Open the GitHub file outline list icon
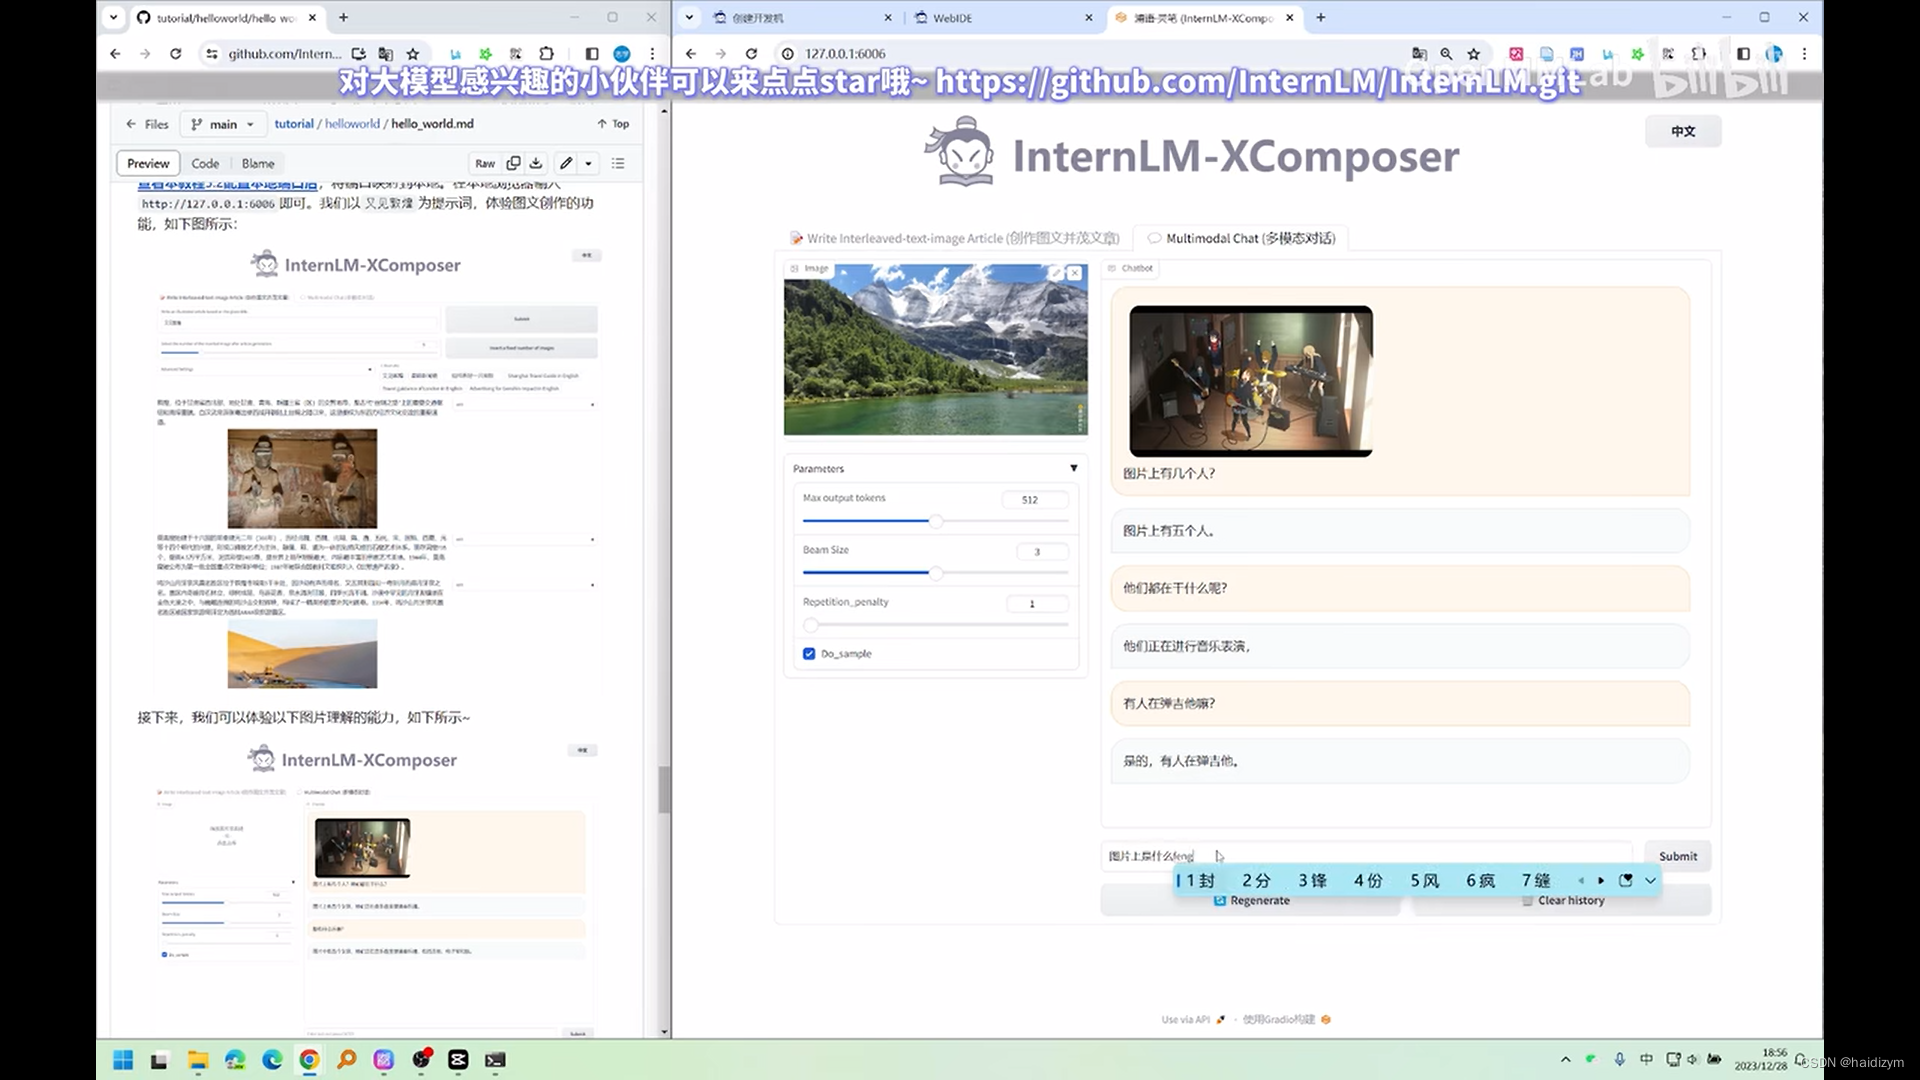 pos(618,163)
